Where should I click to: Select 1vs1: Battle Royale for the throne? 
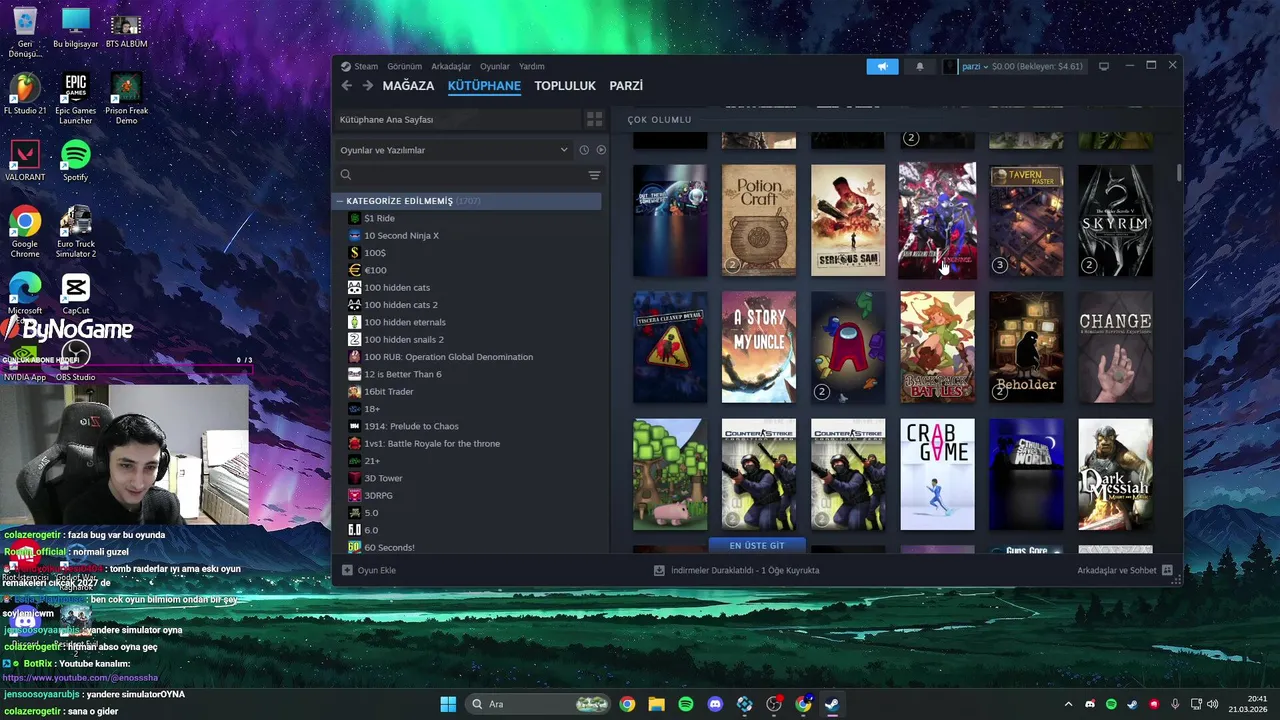431,443
